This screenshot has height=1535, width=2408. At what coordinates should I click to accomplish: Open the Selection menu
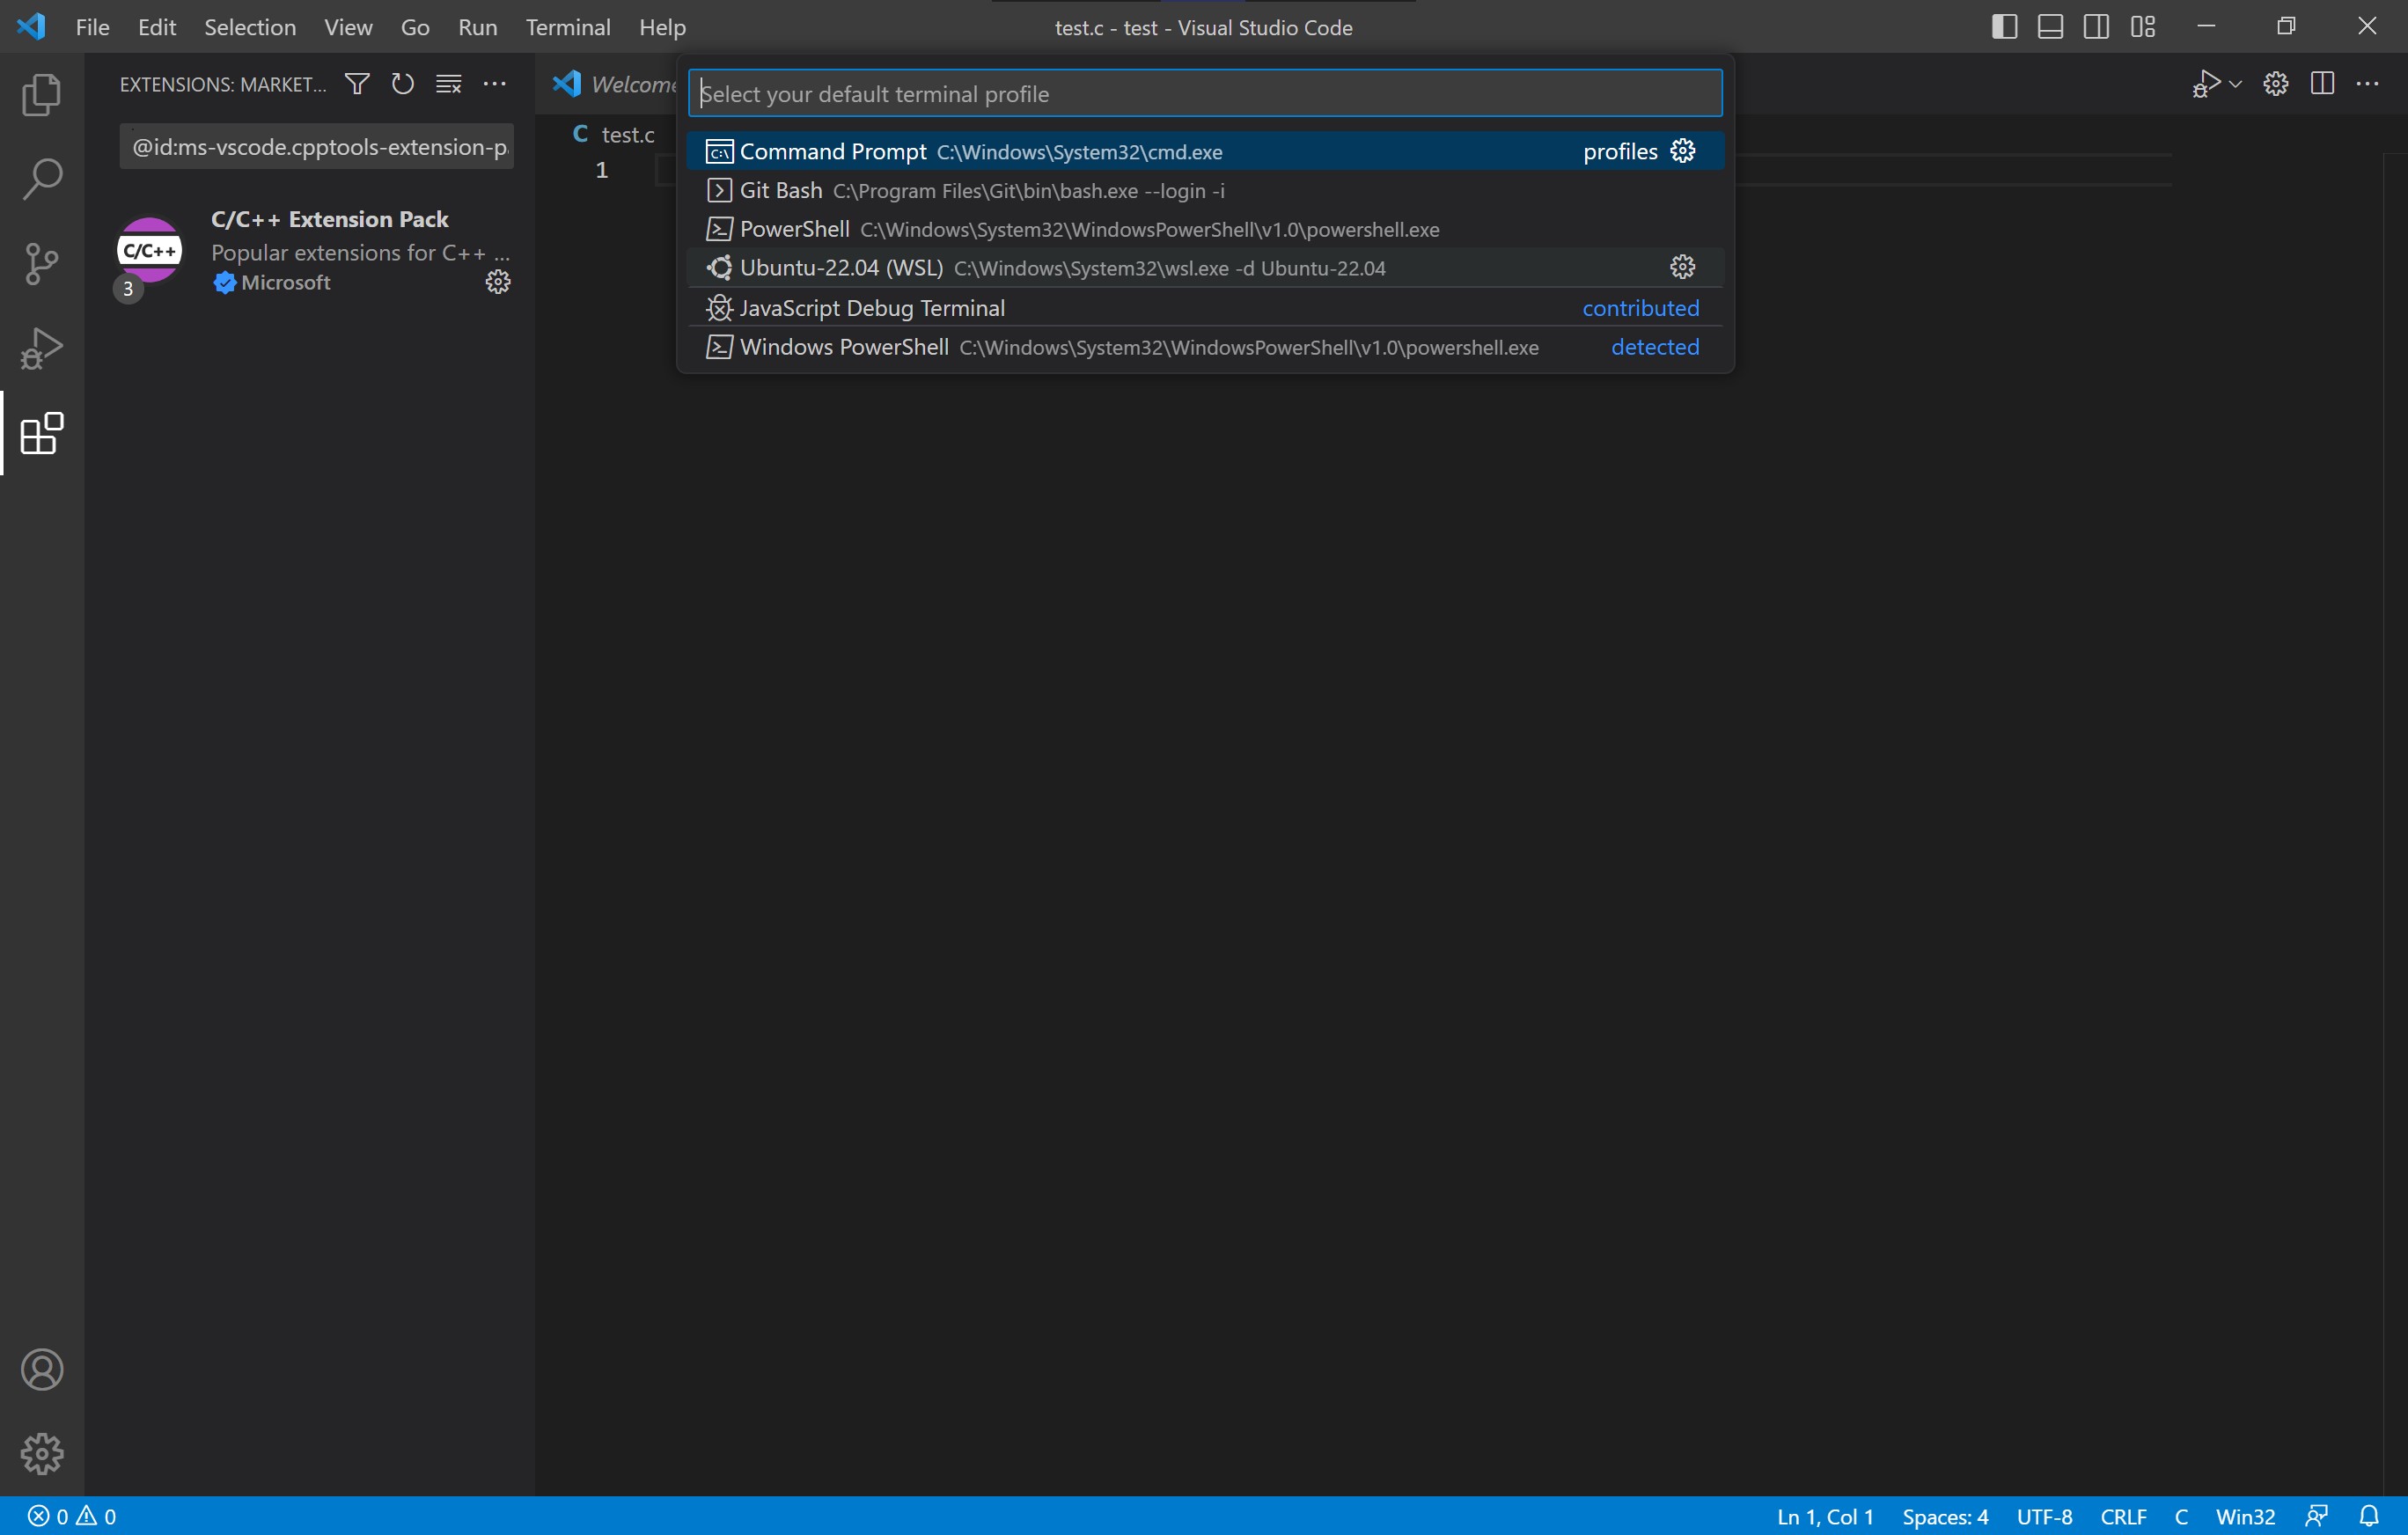(250, 27)
